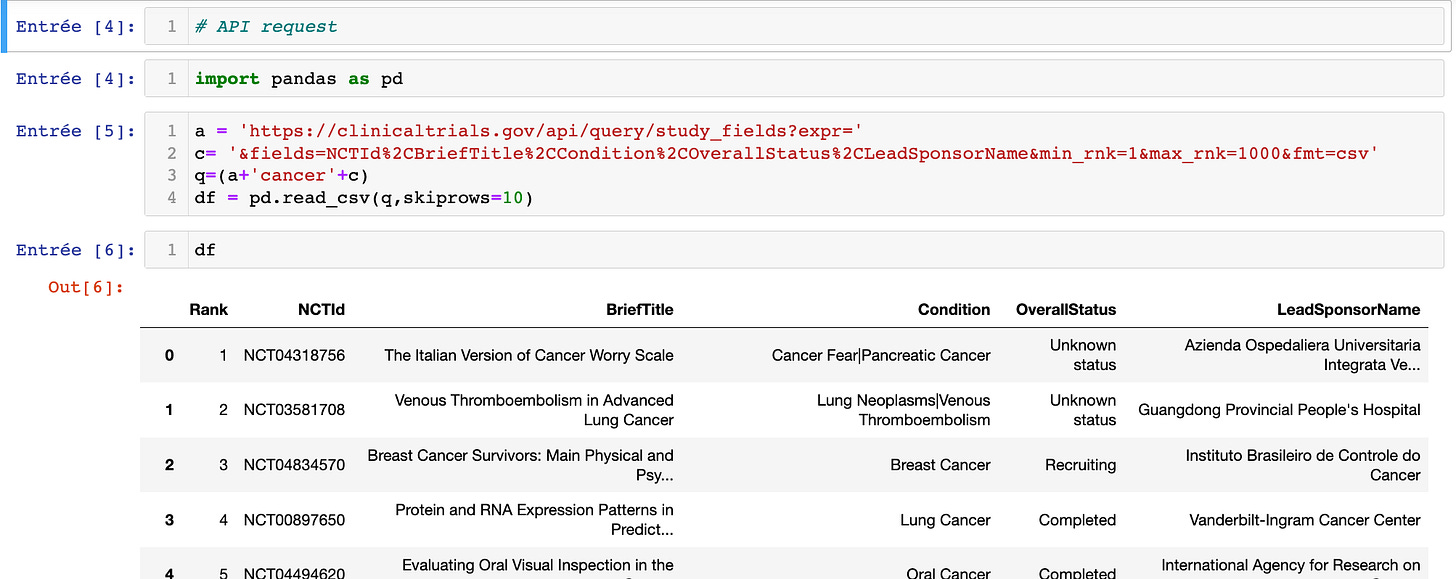
Task: Click the Out[6]: output prompt
Action: [86, 288]
